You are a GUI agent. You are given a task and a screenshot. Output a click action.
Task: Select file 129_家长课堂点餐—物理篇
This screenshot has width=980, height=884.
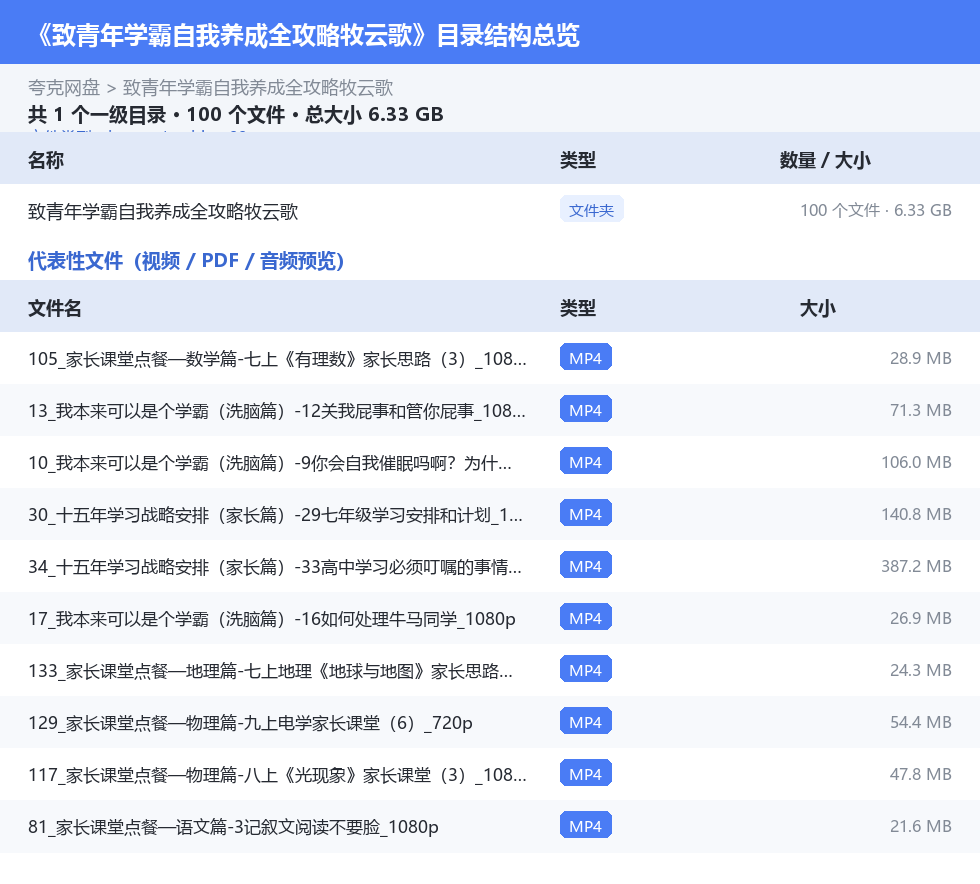pos(250,723)
